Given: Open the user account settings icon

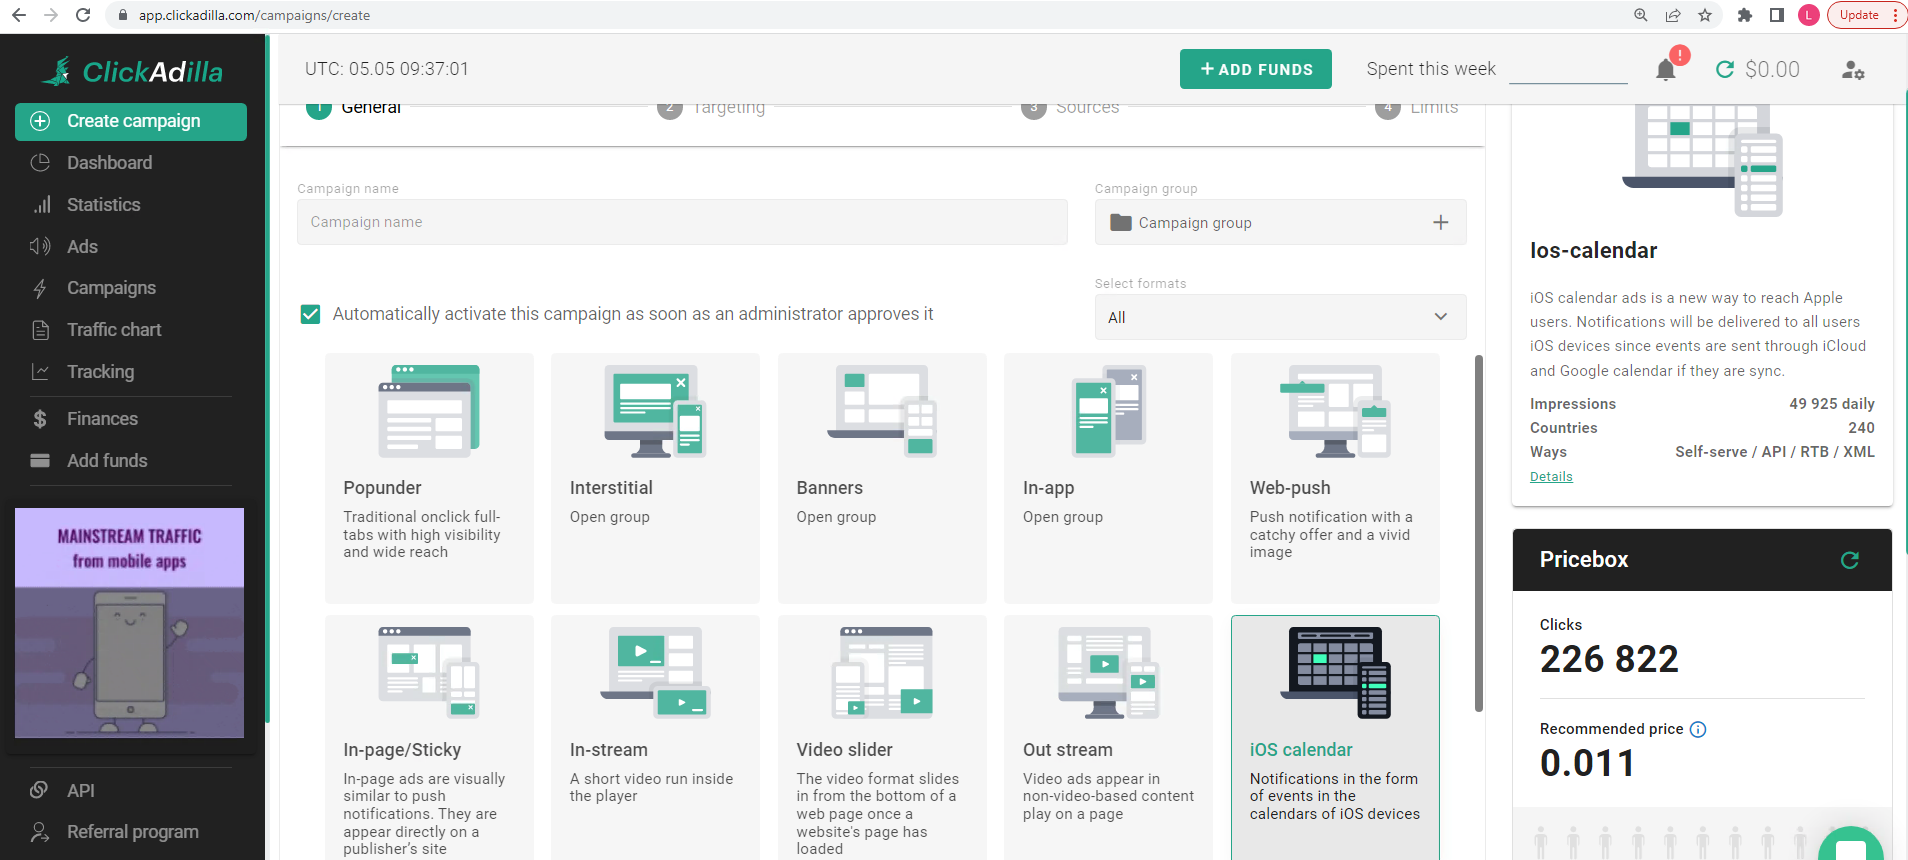Looking at the screenshot, I should click(1853, 70).
